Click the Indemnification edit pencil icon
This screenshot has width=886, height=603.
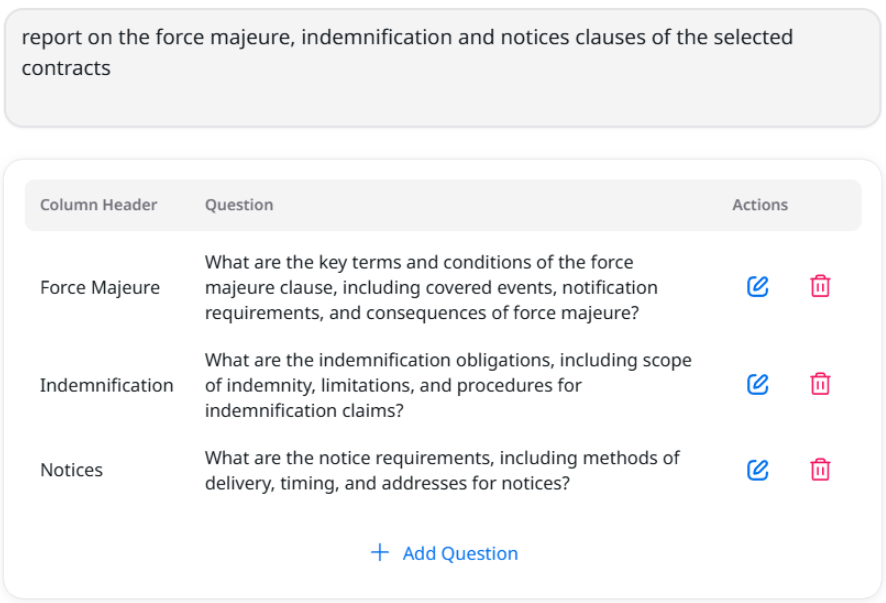[x=758, y=384]
